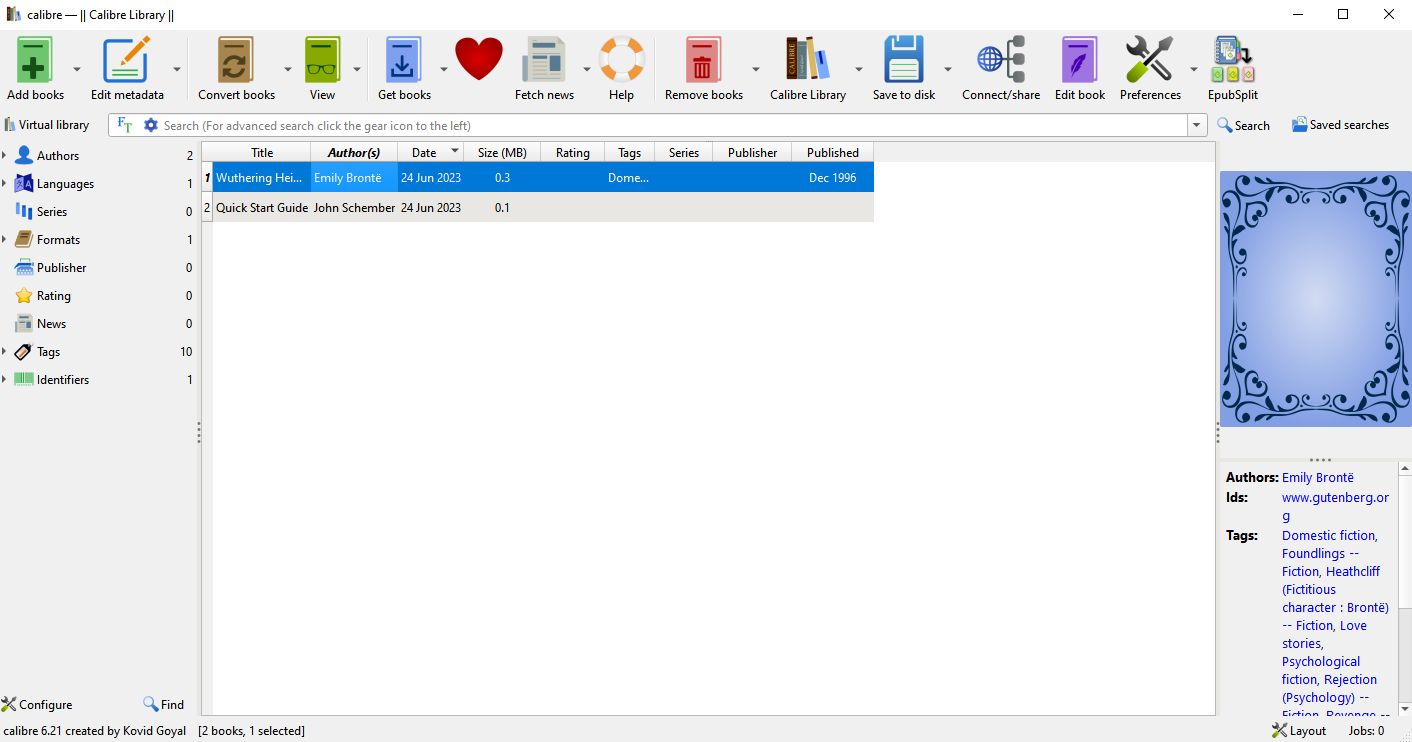Click the Emily Brontë author link
Screen dimensions: 1412x742
point(1318,478)
